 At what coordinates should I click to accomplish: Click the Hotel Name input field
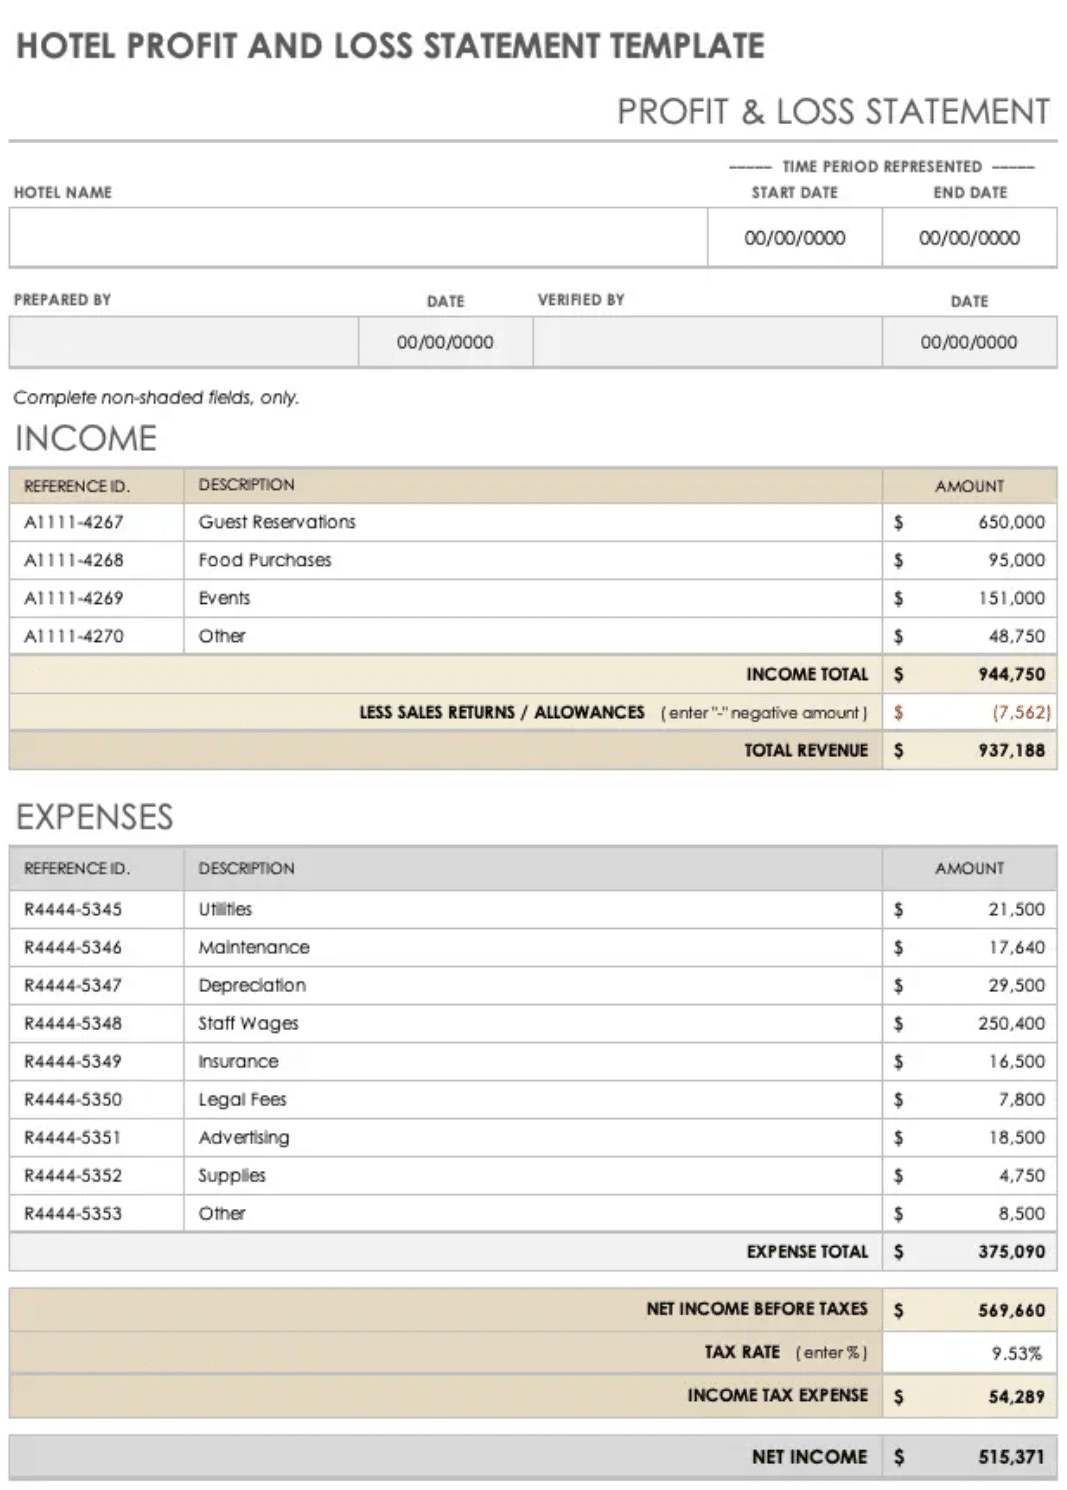pyautogui.click(x=358, y=238)
